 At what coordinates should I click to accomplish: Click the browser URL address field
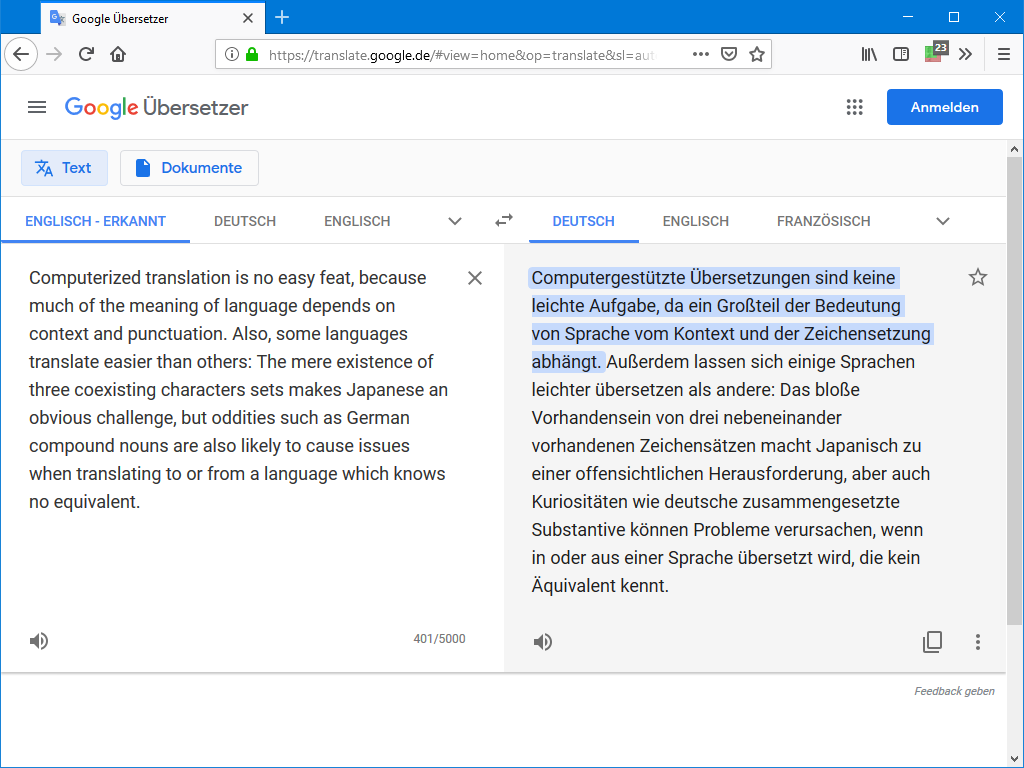(x=460, y=55)
